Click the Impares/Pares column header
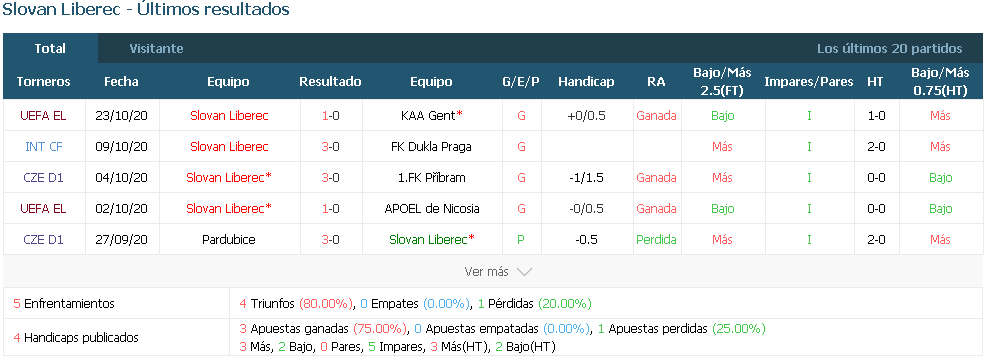This screenshot has width=989, height=364. coord(809,81)
